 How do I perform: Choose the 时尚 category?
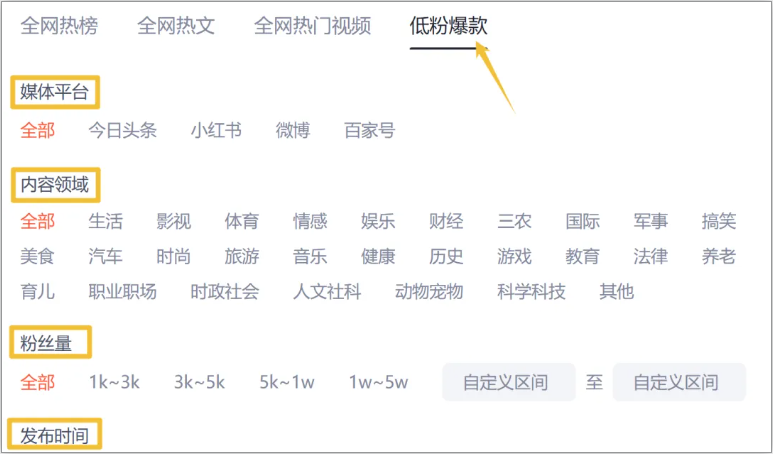(174, 257)
